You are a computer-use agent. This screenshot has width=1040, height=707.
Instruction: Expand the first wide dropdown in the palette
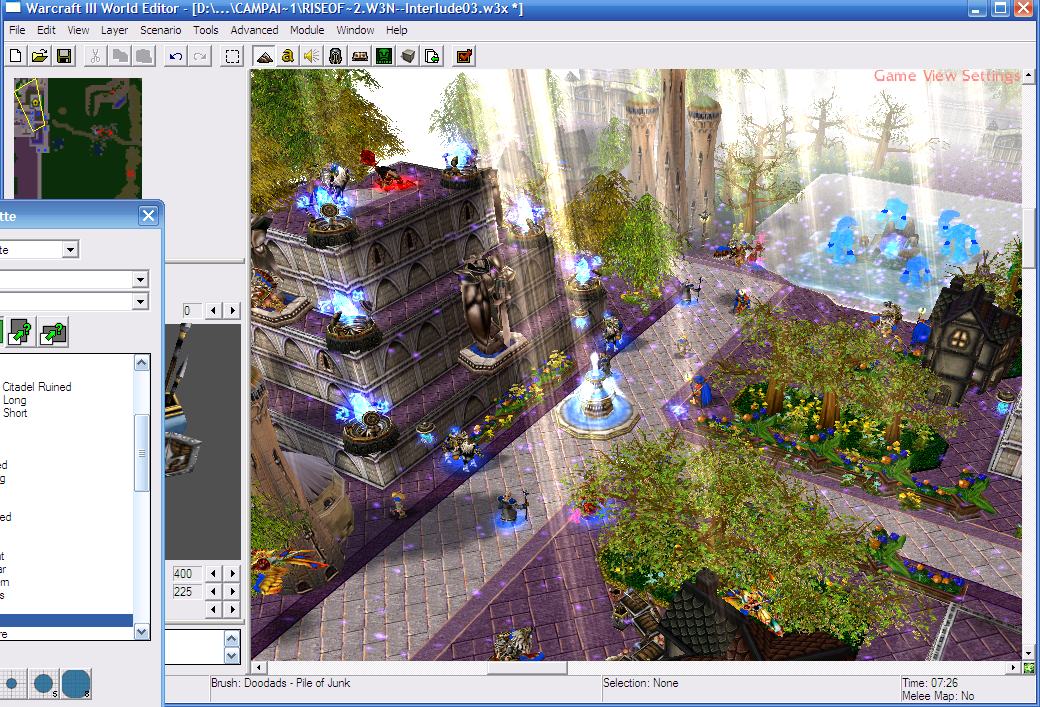point(140,279)
